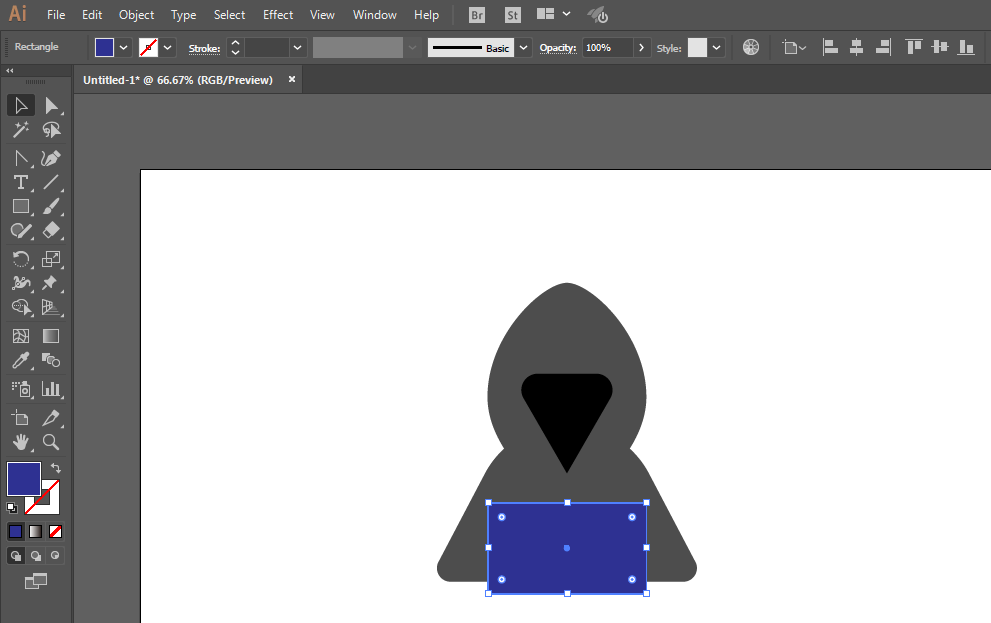Click the Opacity panel link
The image size is (991, 623).
coord(557,48)
